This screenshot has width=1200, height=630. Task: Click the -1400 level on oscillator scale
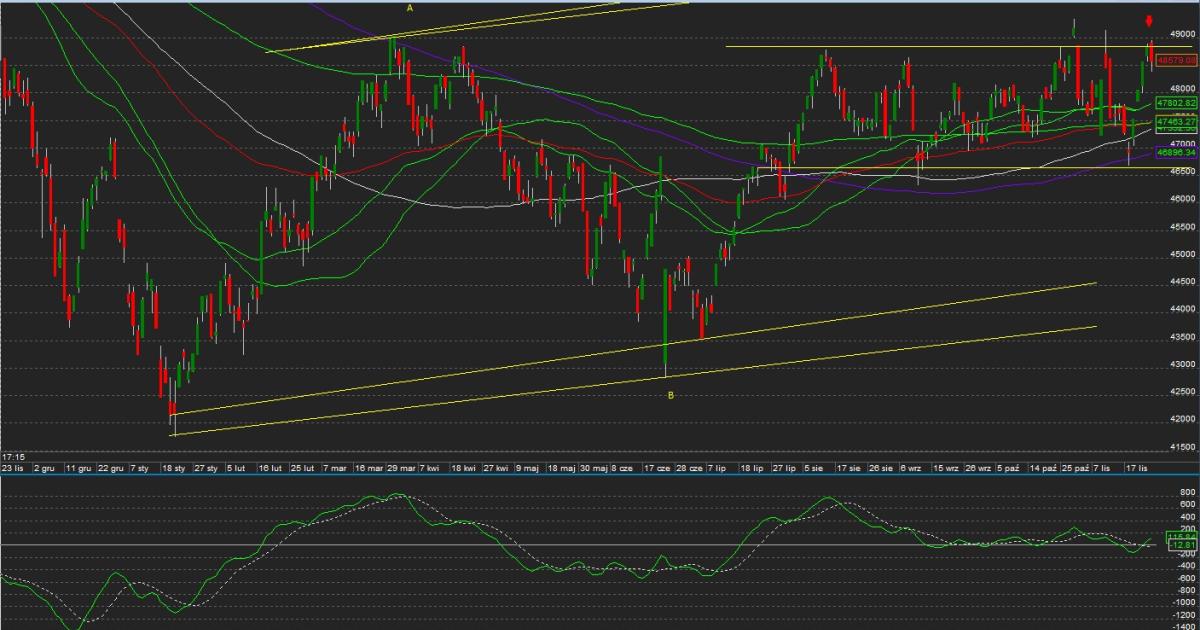(x=1183, y=624)
